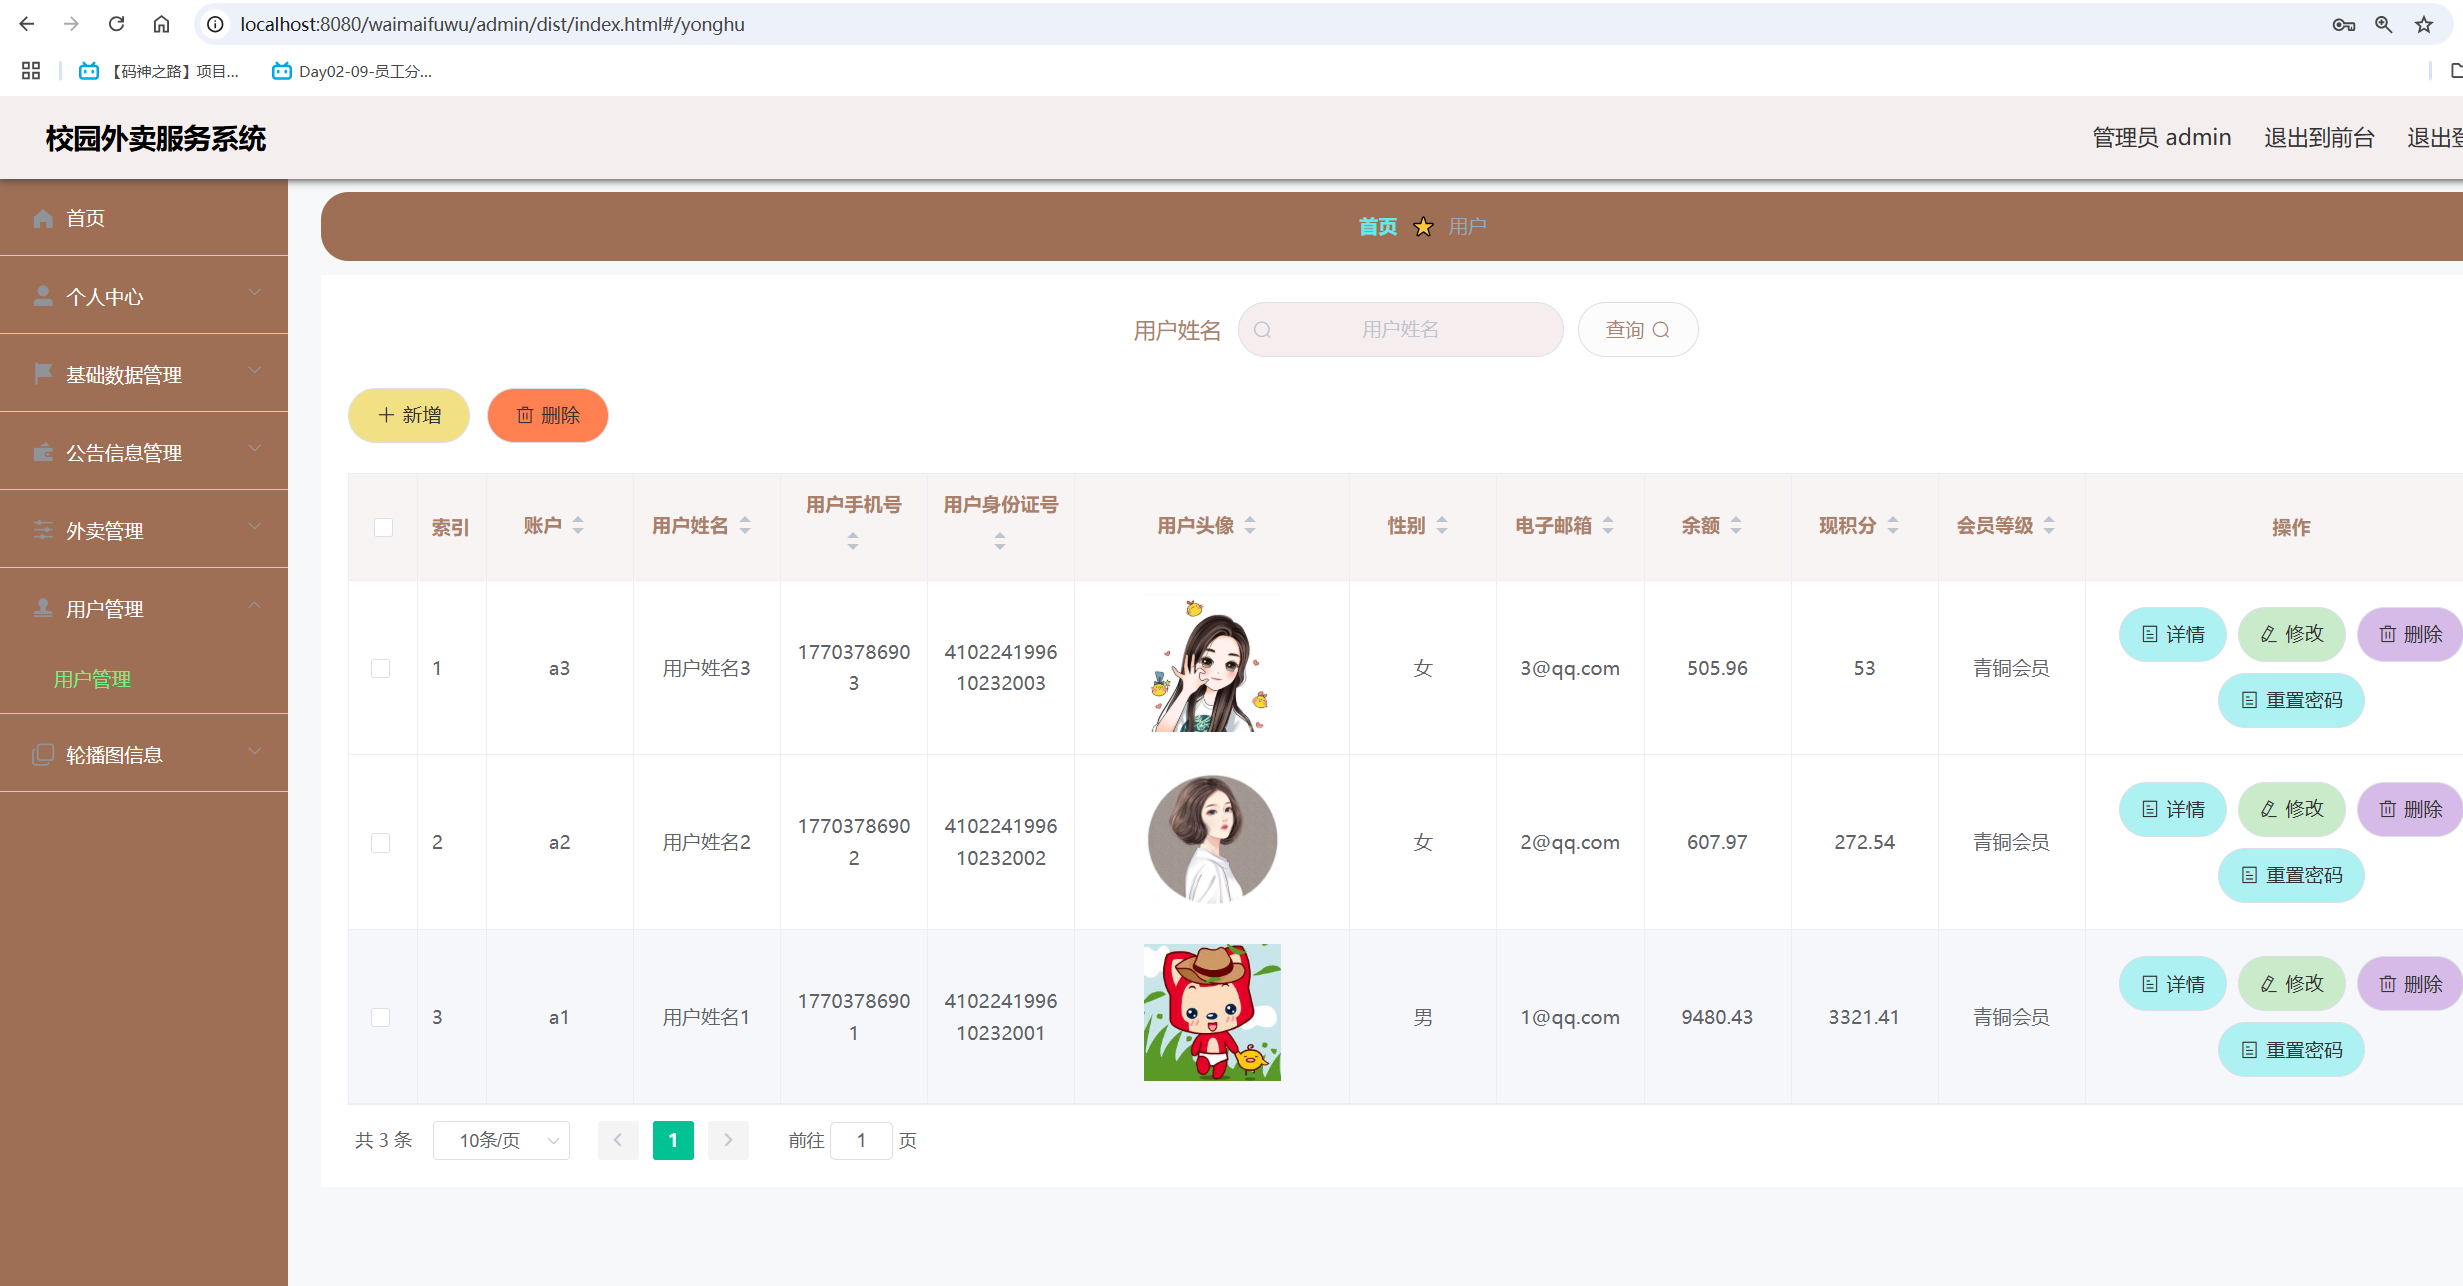The image size is (2463, 1286).
Task: Sort by 用户手机号 column arrows
Action: pyautogui.click(x=853, y=541)
